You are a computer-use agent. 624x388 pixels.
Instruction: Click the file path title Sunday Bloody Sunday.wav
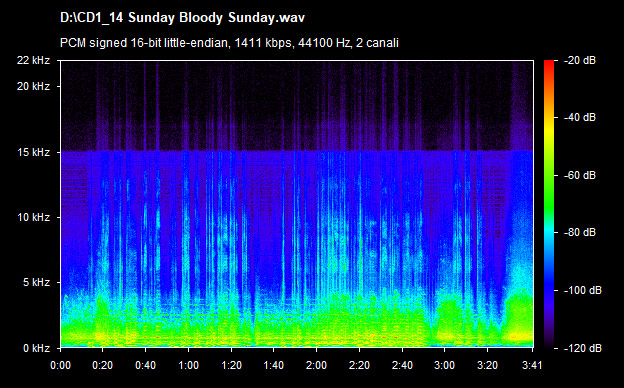pyautogui.click(x=183, y=18)
